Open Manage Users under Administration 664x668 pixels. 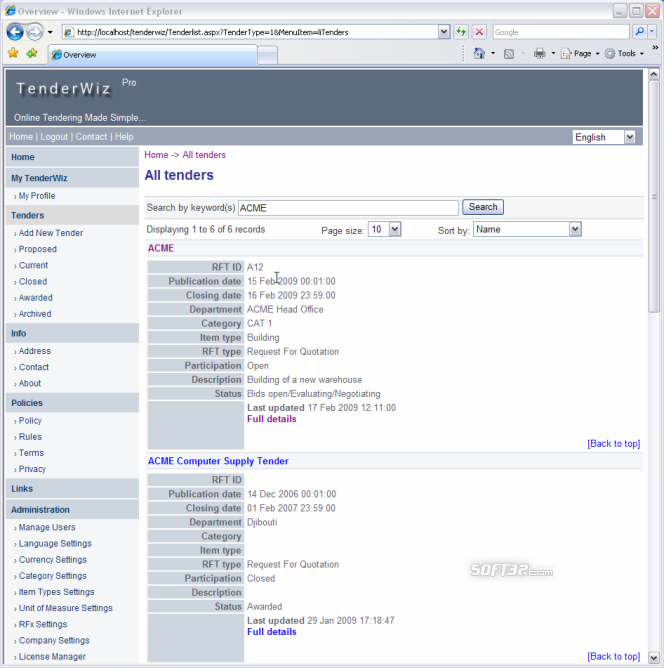click(x=47, y=527)
